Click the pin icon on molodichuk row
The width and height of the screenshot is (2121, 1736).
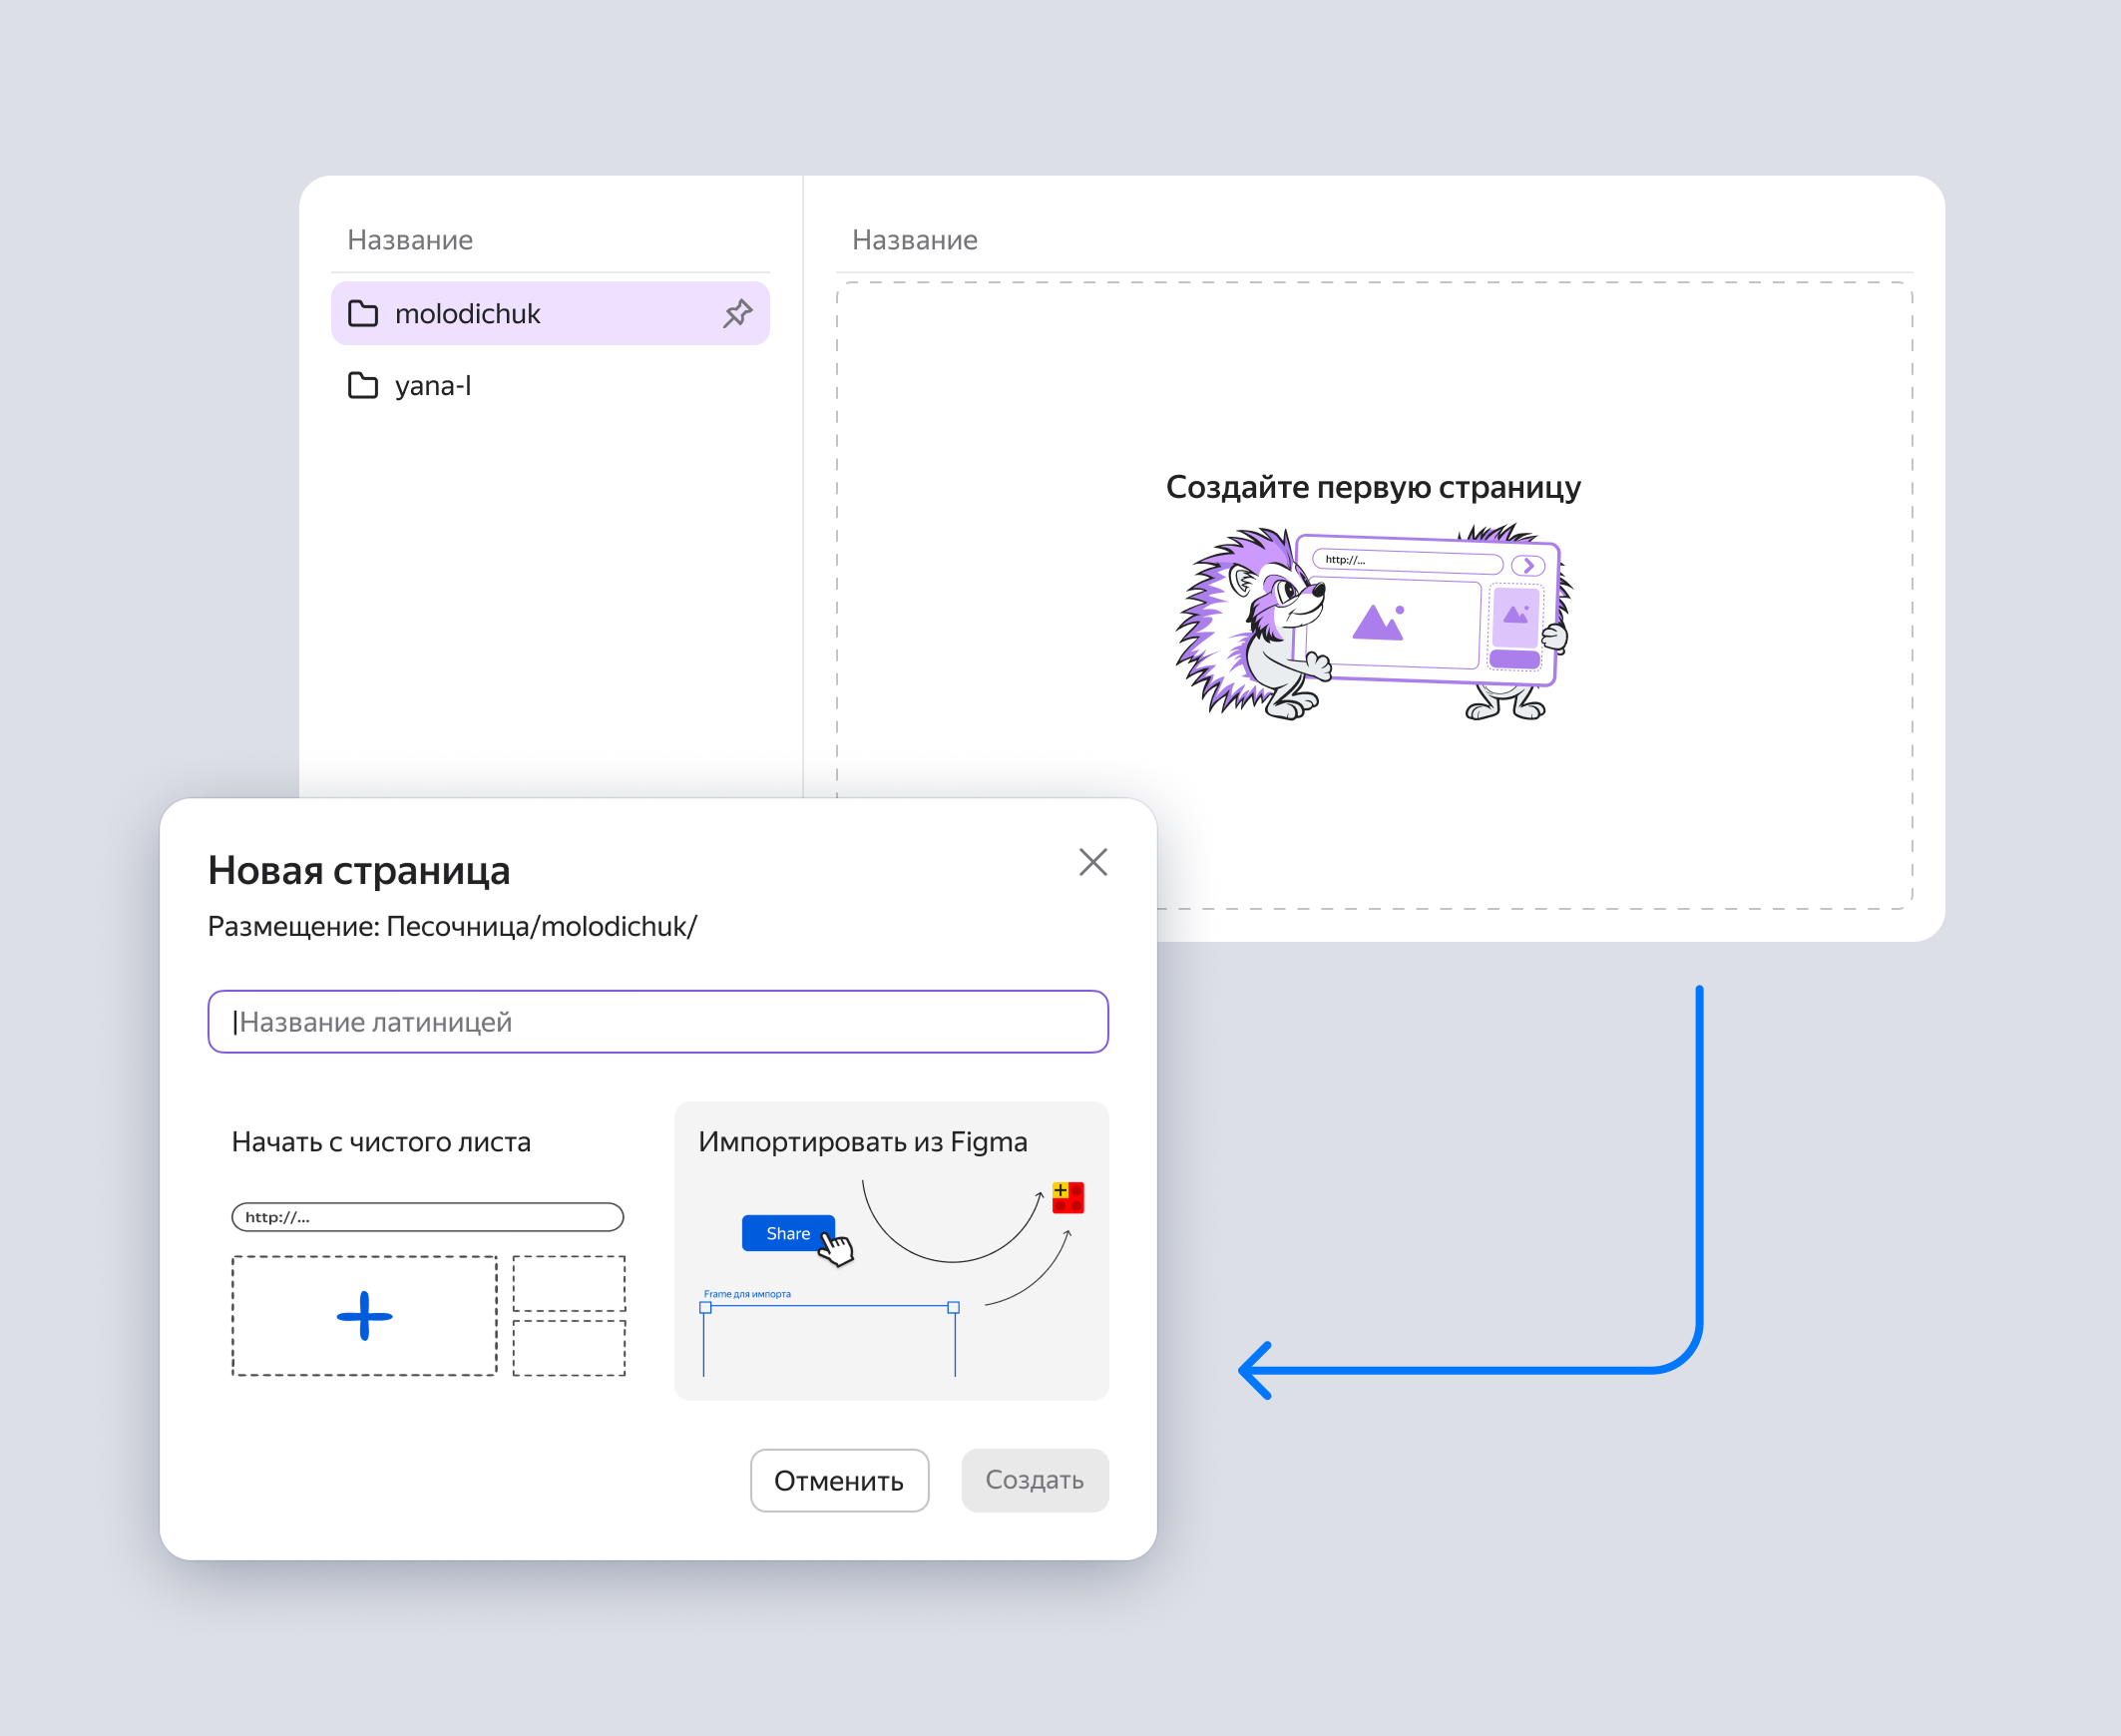(x=738, y=314)
